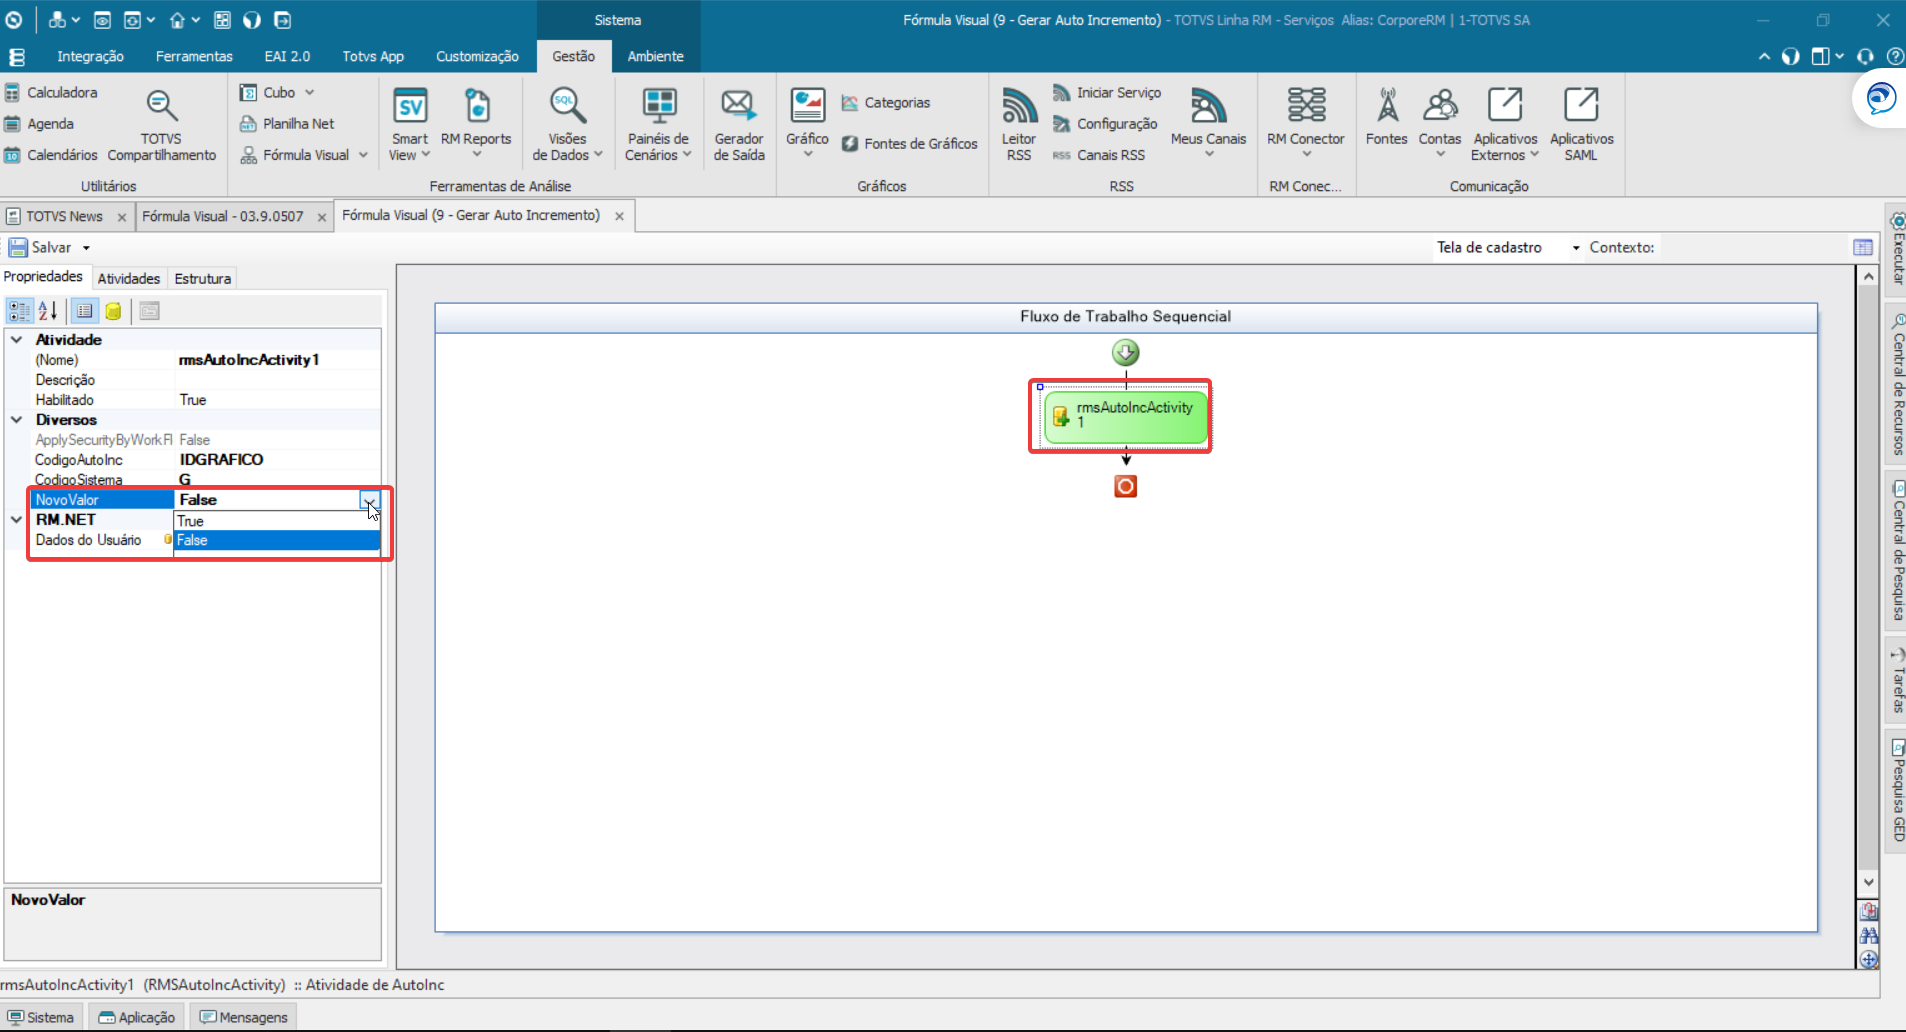This screenshot has height=1032, width=1906.
Task: Open Canais RSS
Action: pos(1099,155)
